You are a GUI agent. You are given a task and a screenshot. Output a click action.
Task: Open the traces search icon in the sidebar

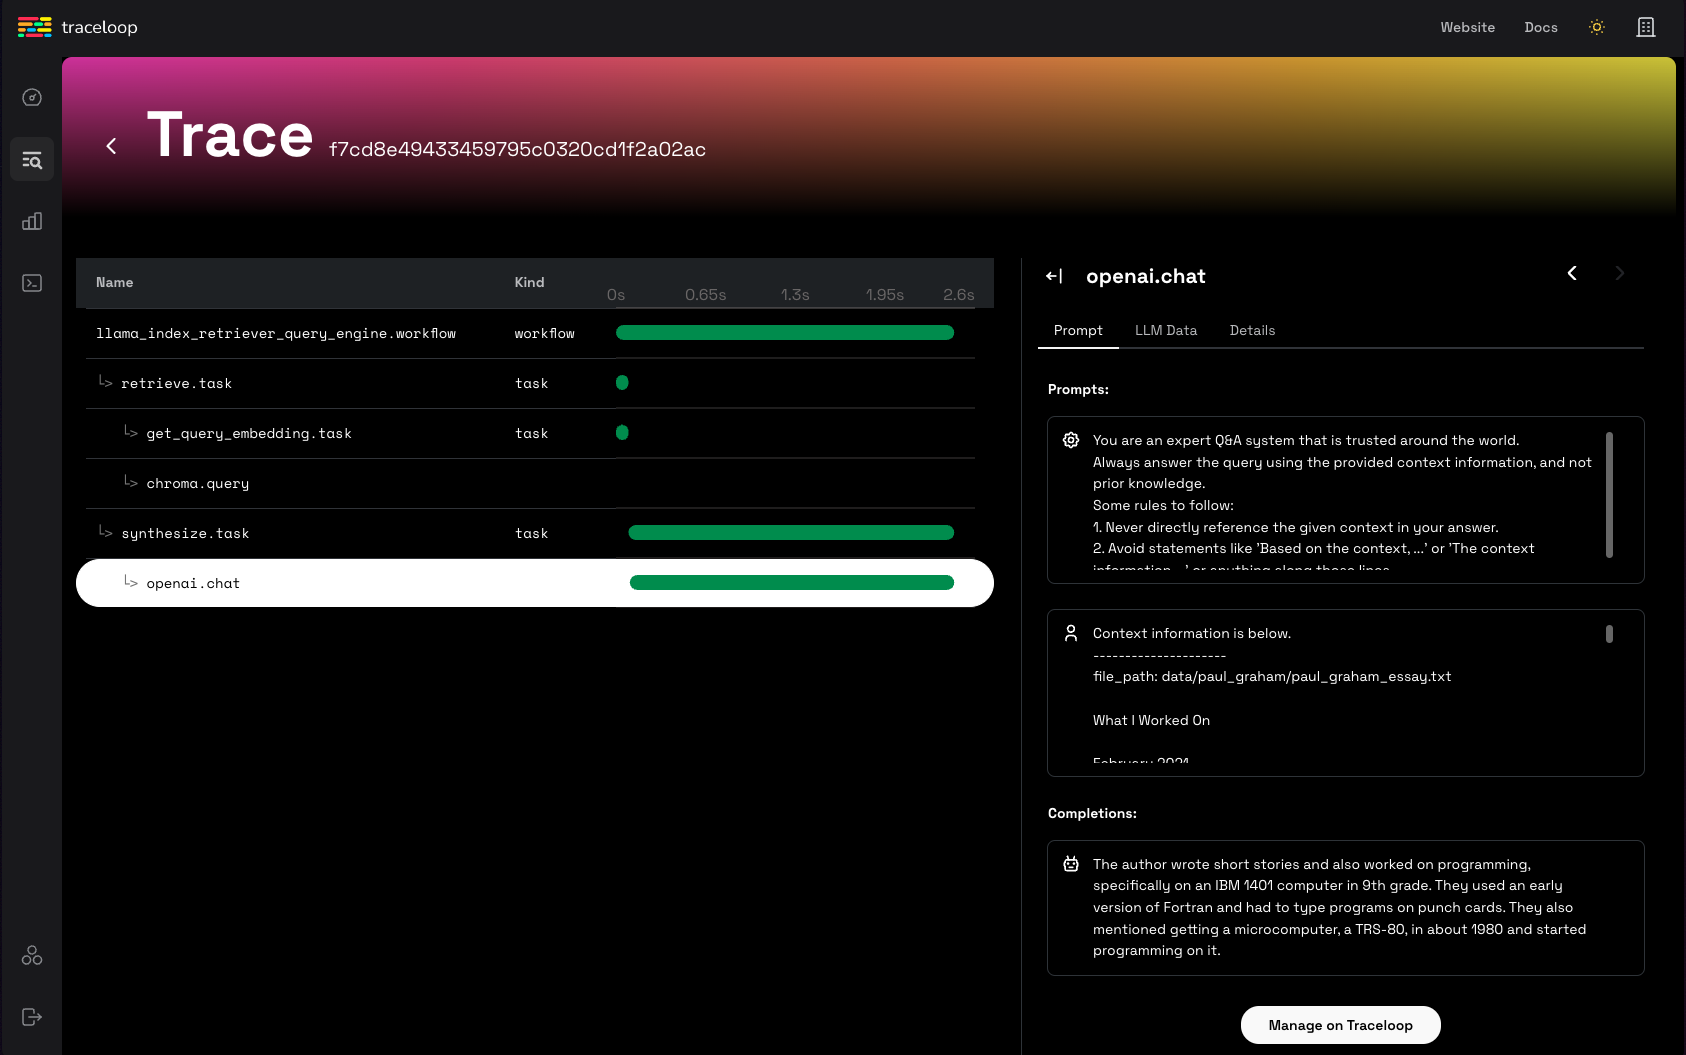pos(32,160)
